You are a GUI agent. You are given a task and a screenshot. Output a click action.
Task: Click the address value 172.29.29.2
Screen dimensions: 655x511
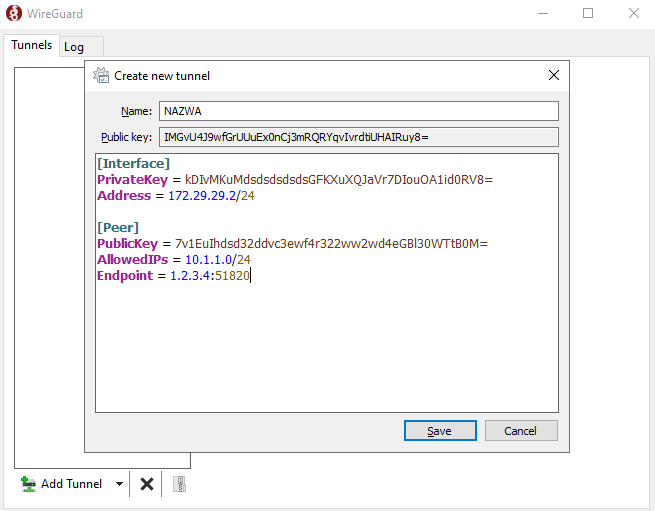tap(202, 196)
